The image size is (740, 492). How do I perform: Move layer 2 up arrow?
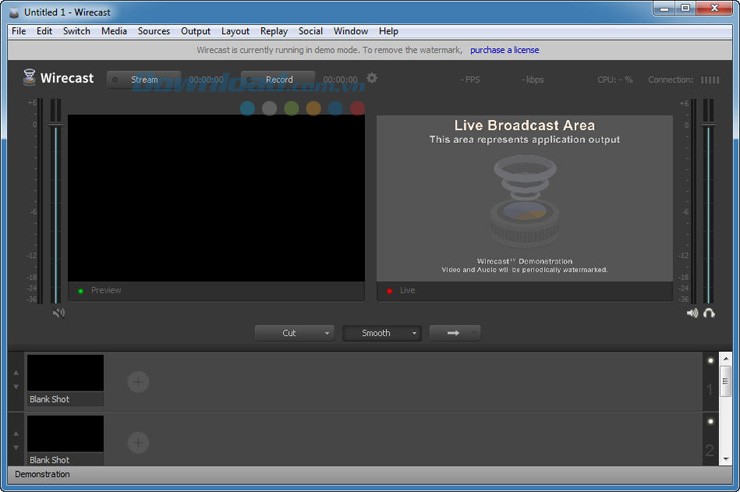pos(16,434)
